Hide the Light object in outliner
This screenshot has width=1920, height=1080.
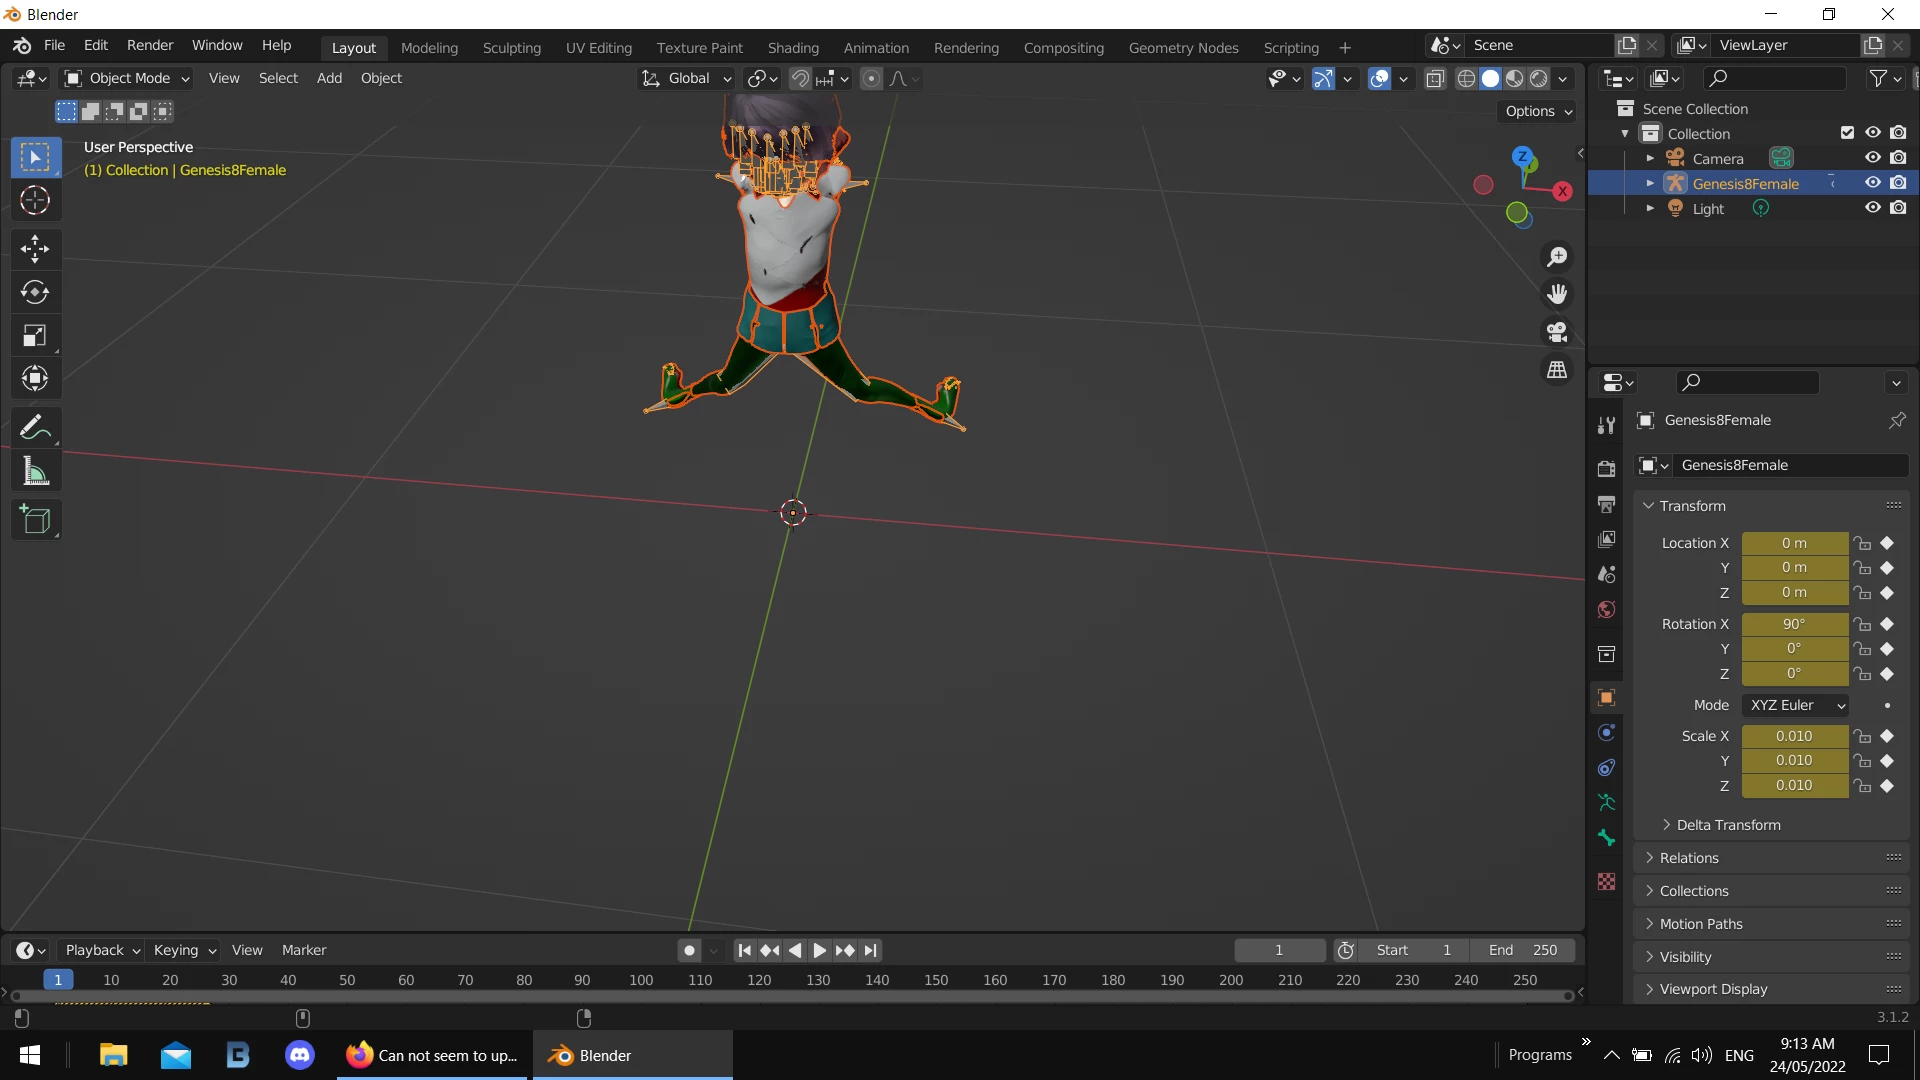click(1873, 208)
